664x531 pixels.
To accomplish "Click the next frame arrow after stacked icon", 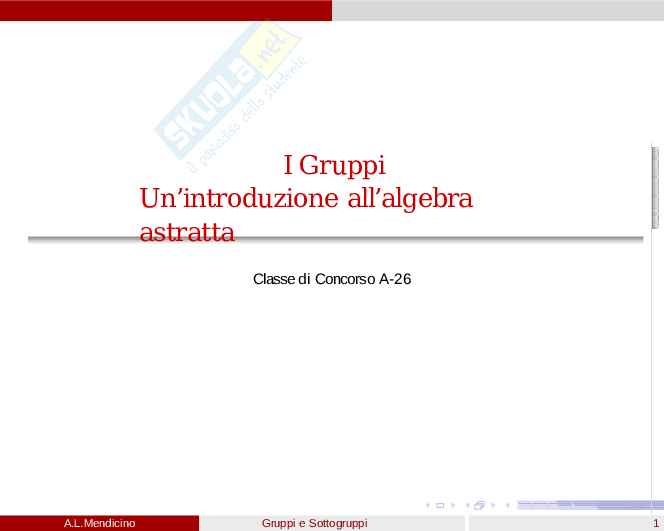I will point(492,506).
